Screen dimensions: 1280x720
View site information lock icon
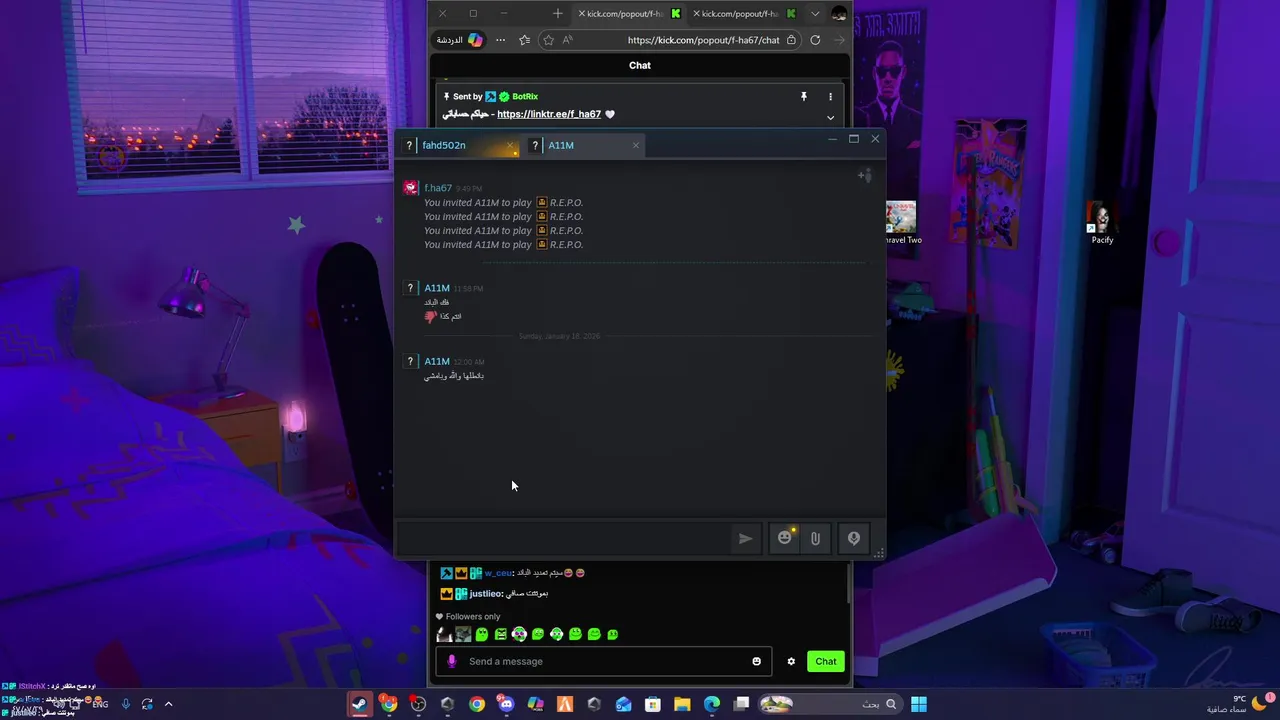[791, 40]
